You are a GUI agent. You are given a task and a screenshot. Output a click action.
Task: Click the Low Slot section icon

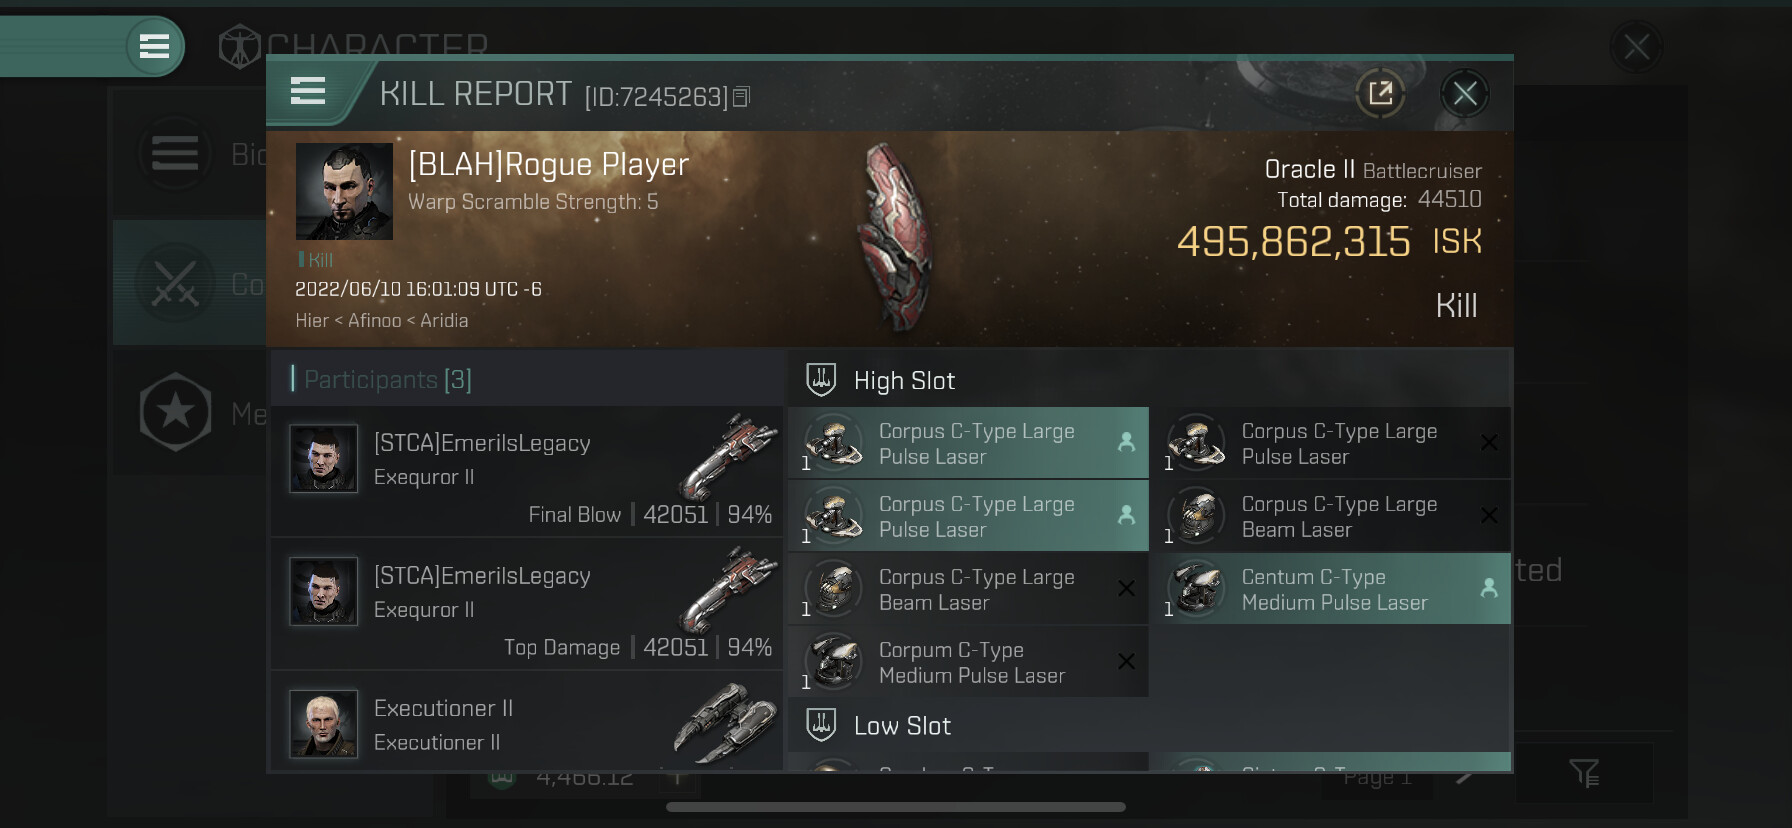click(x=821, y=725)
